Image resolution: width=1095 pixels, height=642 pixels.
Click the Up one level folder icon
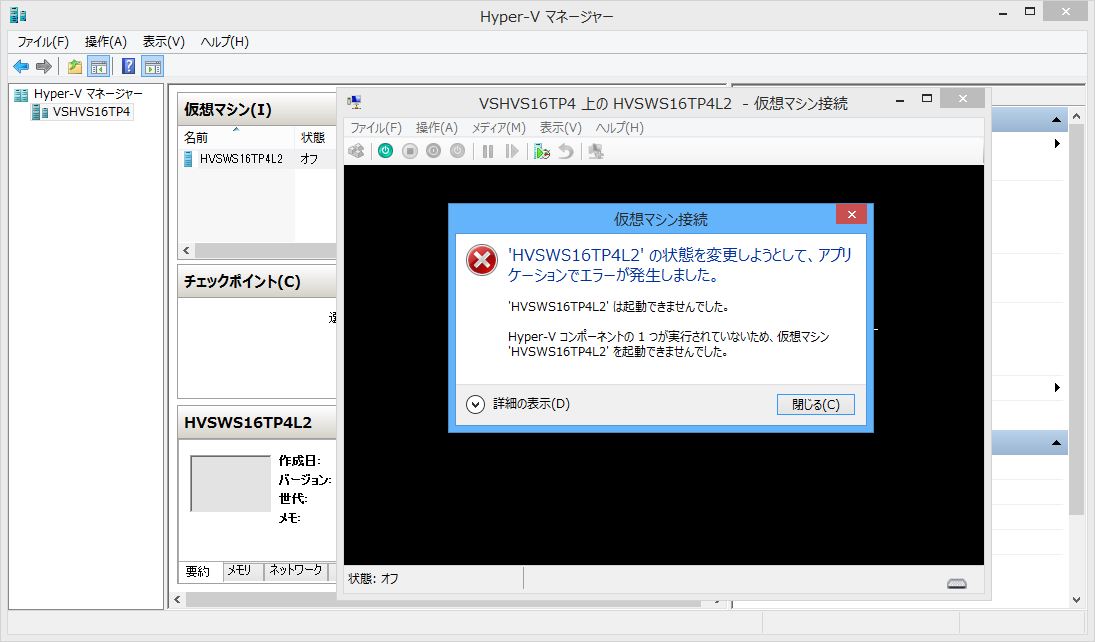[75, 67]
